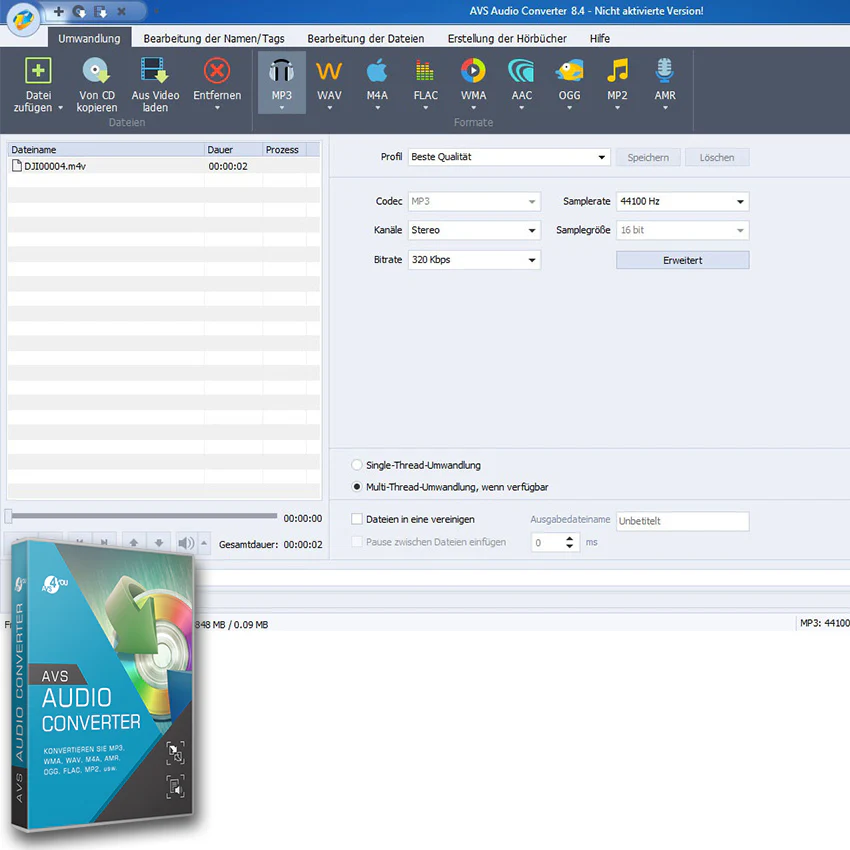Pick the OGG format icon
850x850 pixels.
point(570,70)
